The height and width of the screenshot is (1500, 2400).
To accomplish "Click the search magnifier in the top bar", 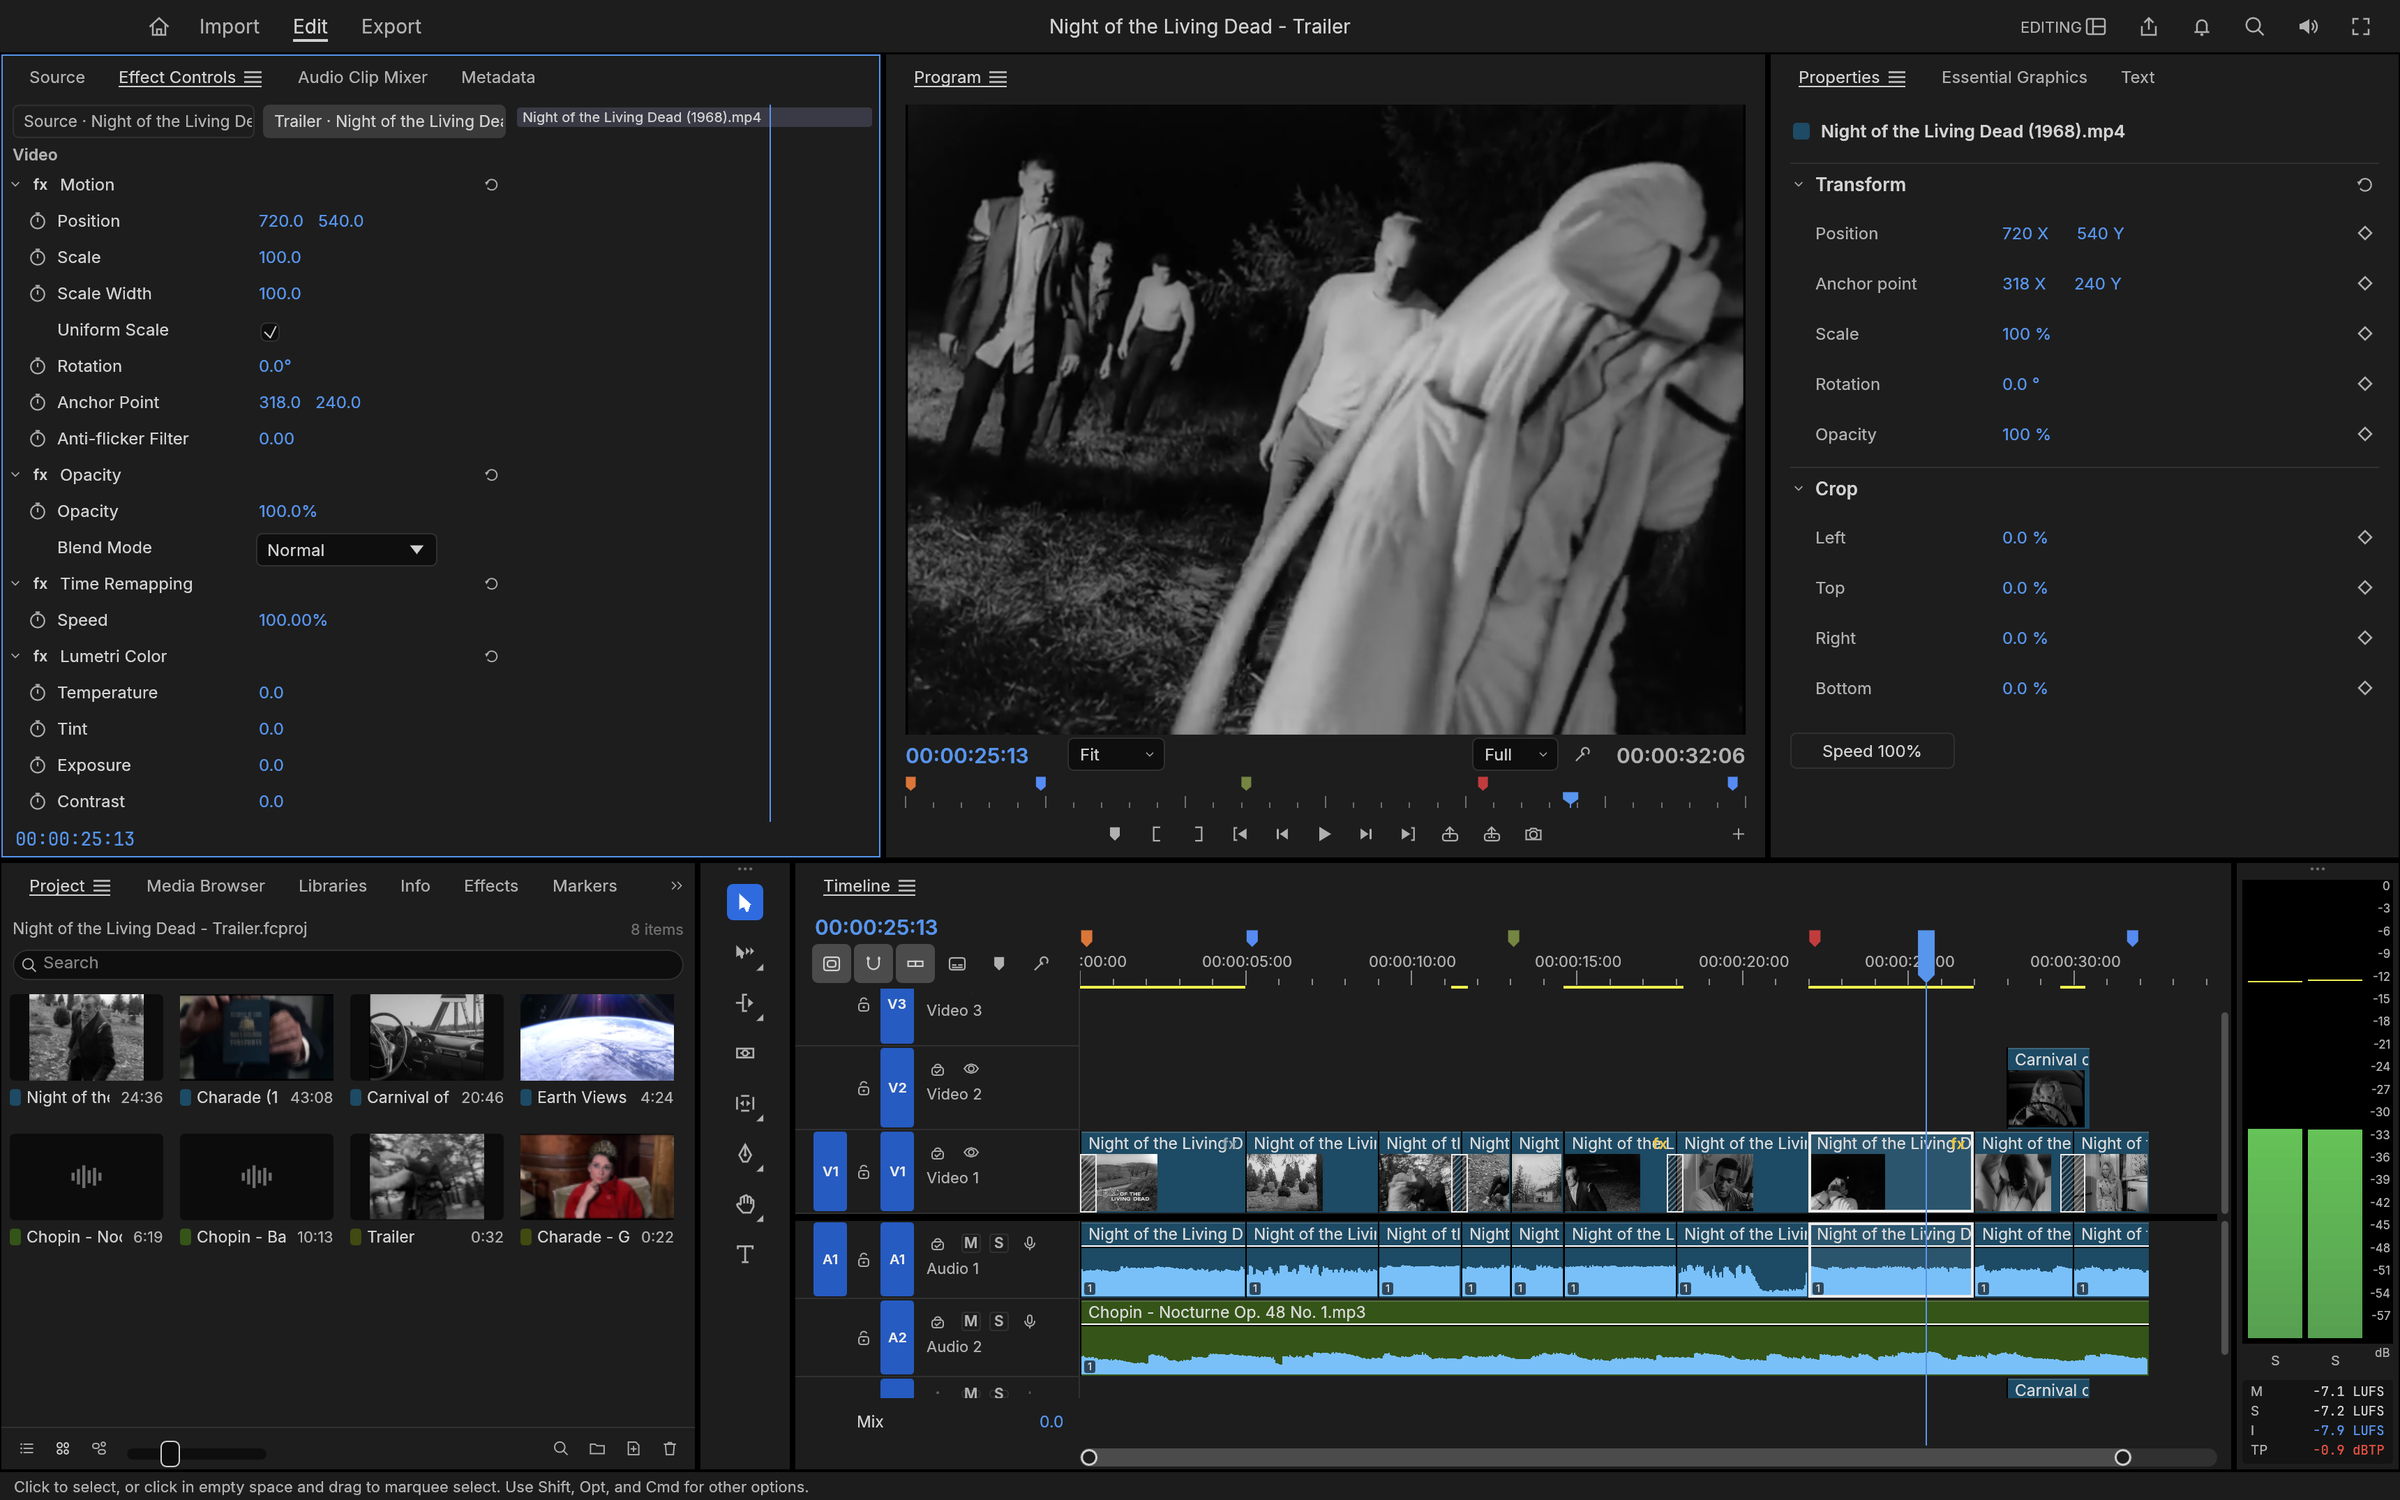I will [2254, 27].
